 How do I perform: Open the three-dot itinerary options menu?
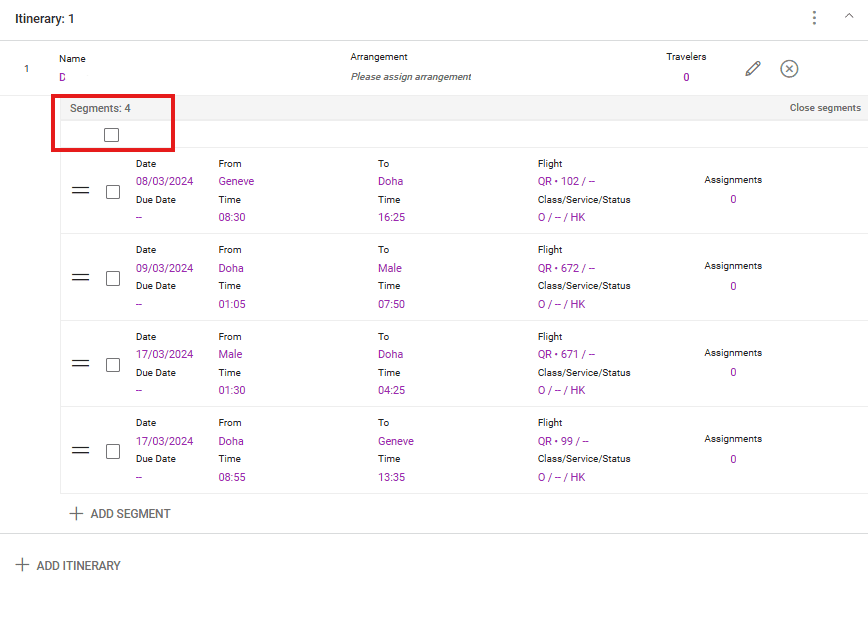[x=815, y=18]
